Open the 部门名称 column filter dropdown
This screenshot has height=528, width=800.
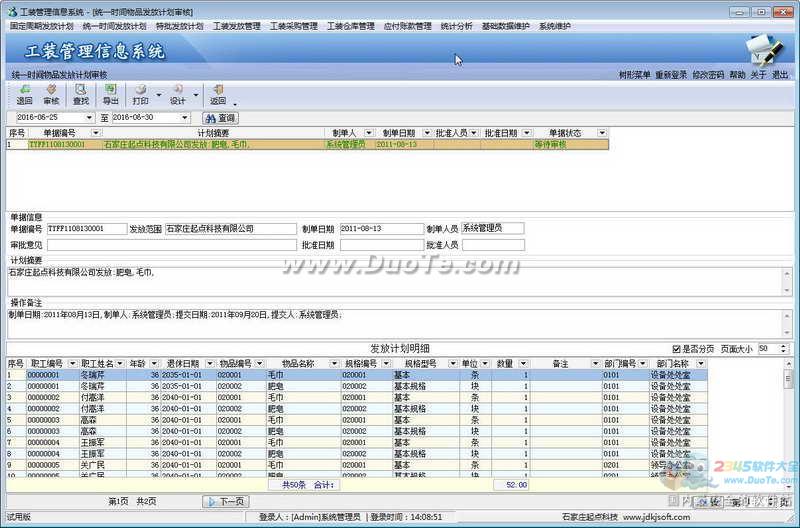[699, 364]
